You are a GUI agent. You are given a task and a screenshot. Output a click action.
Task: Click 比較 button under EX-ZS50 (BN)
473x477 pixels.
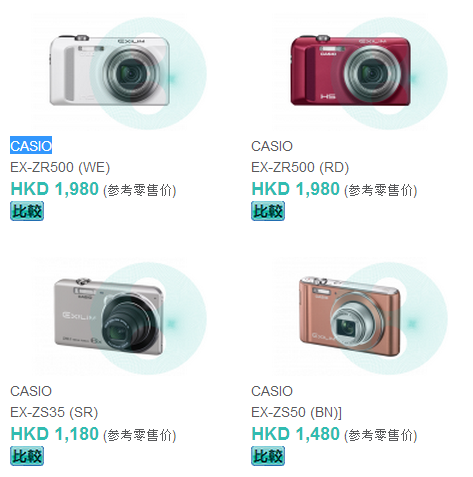point(268,456)
